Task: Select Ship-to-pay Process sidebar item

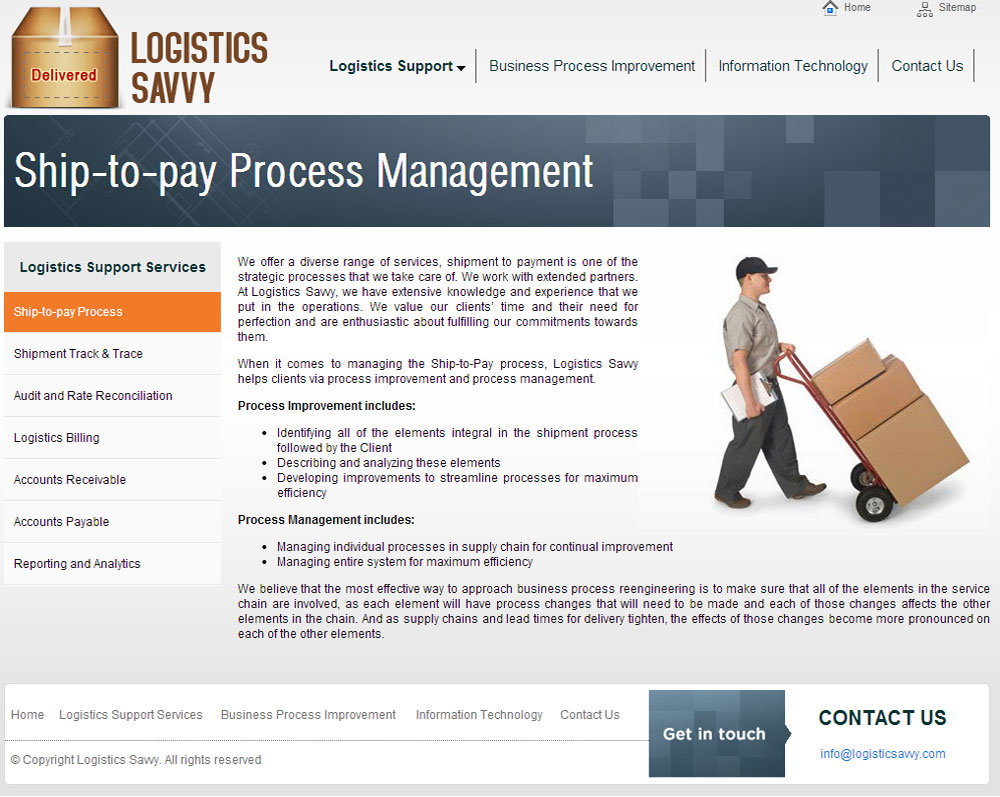Action: coord(112,312)
